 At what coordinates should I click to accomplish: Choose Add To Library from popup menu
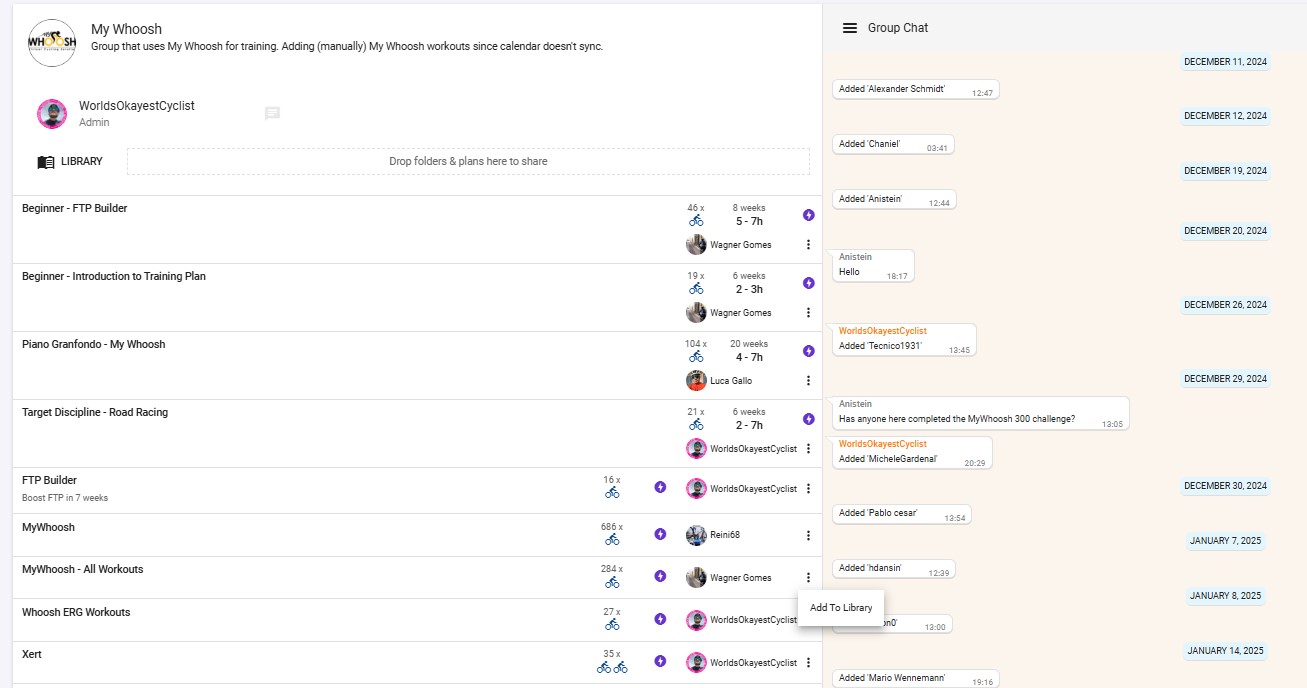841,607
